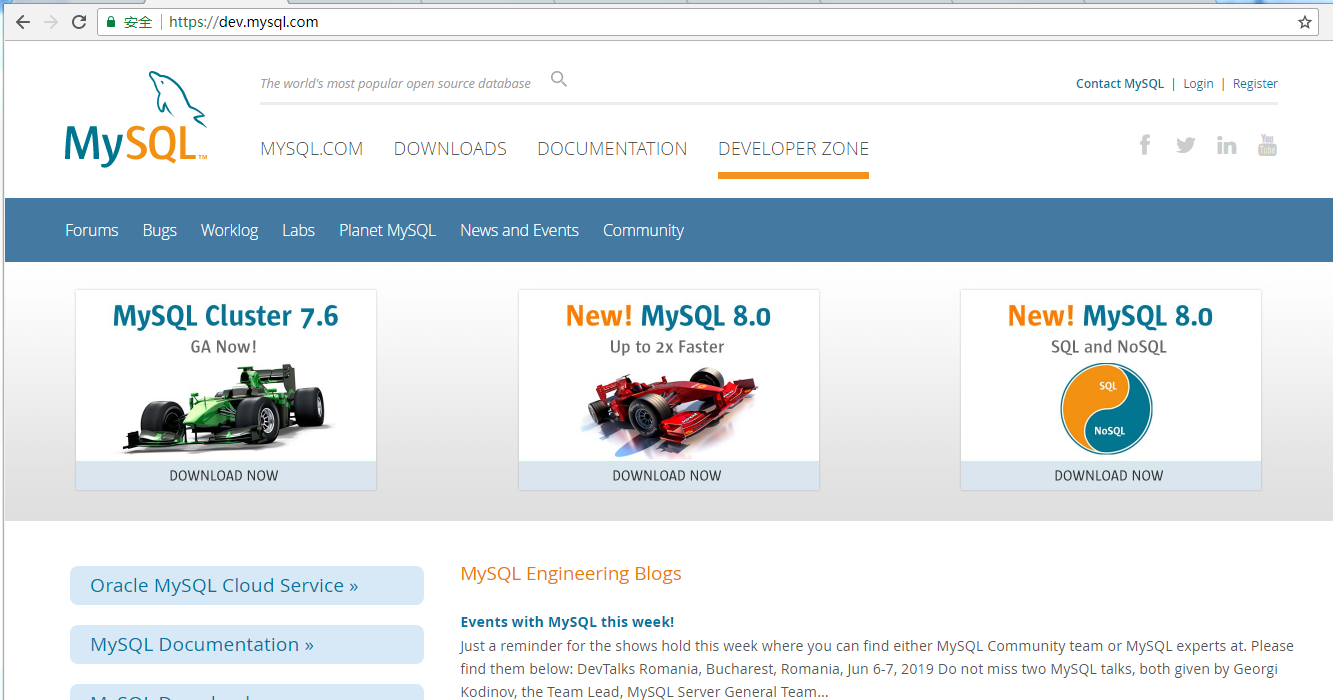Click MySQL Engineering Blogs heading
The height and width of the screenshot is (700, 1333).
tap(571, 574)
